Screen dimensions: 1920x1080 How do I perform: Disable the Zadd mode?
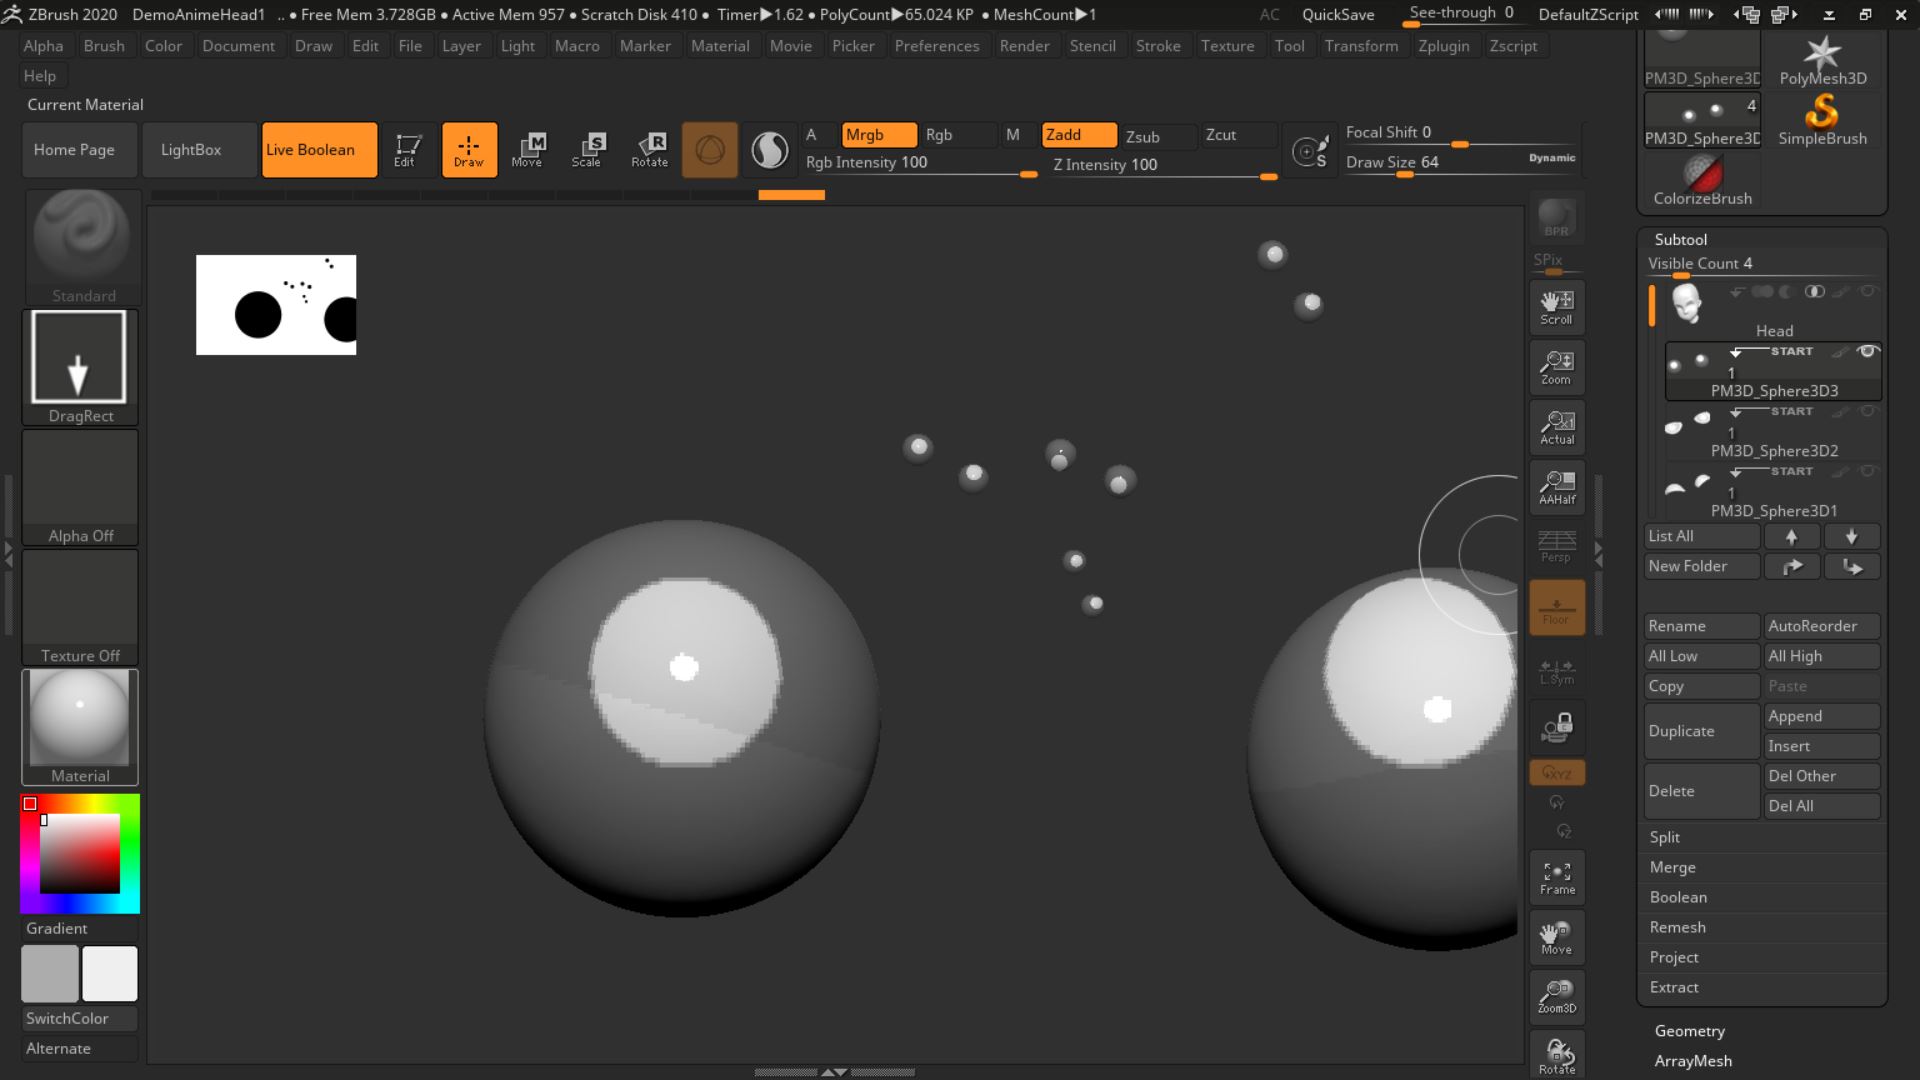pos(1078,135)
